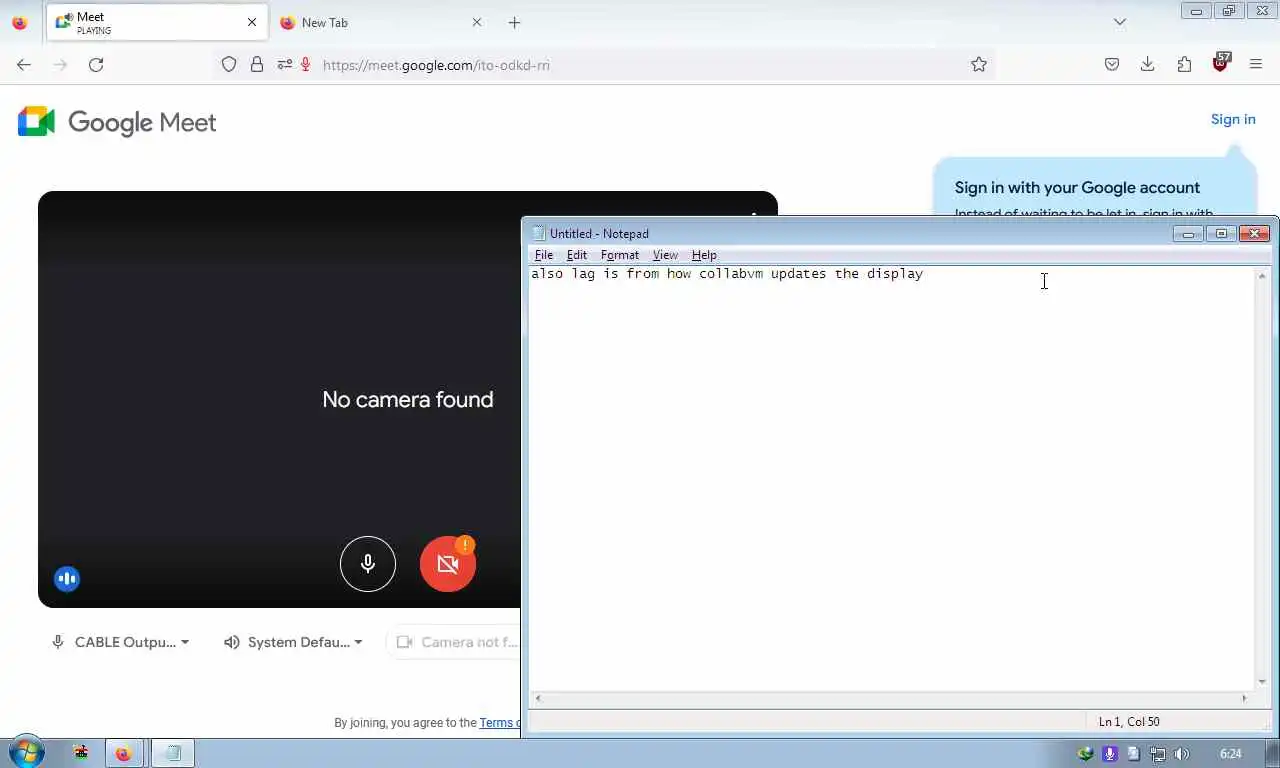Click the red camera-off button

[x=448, y=564]
